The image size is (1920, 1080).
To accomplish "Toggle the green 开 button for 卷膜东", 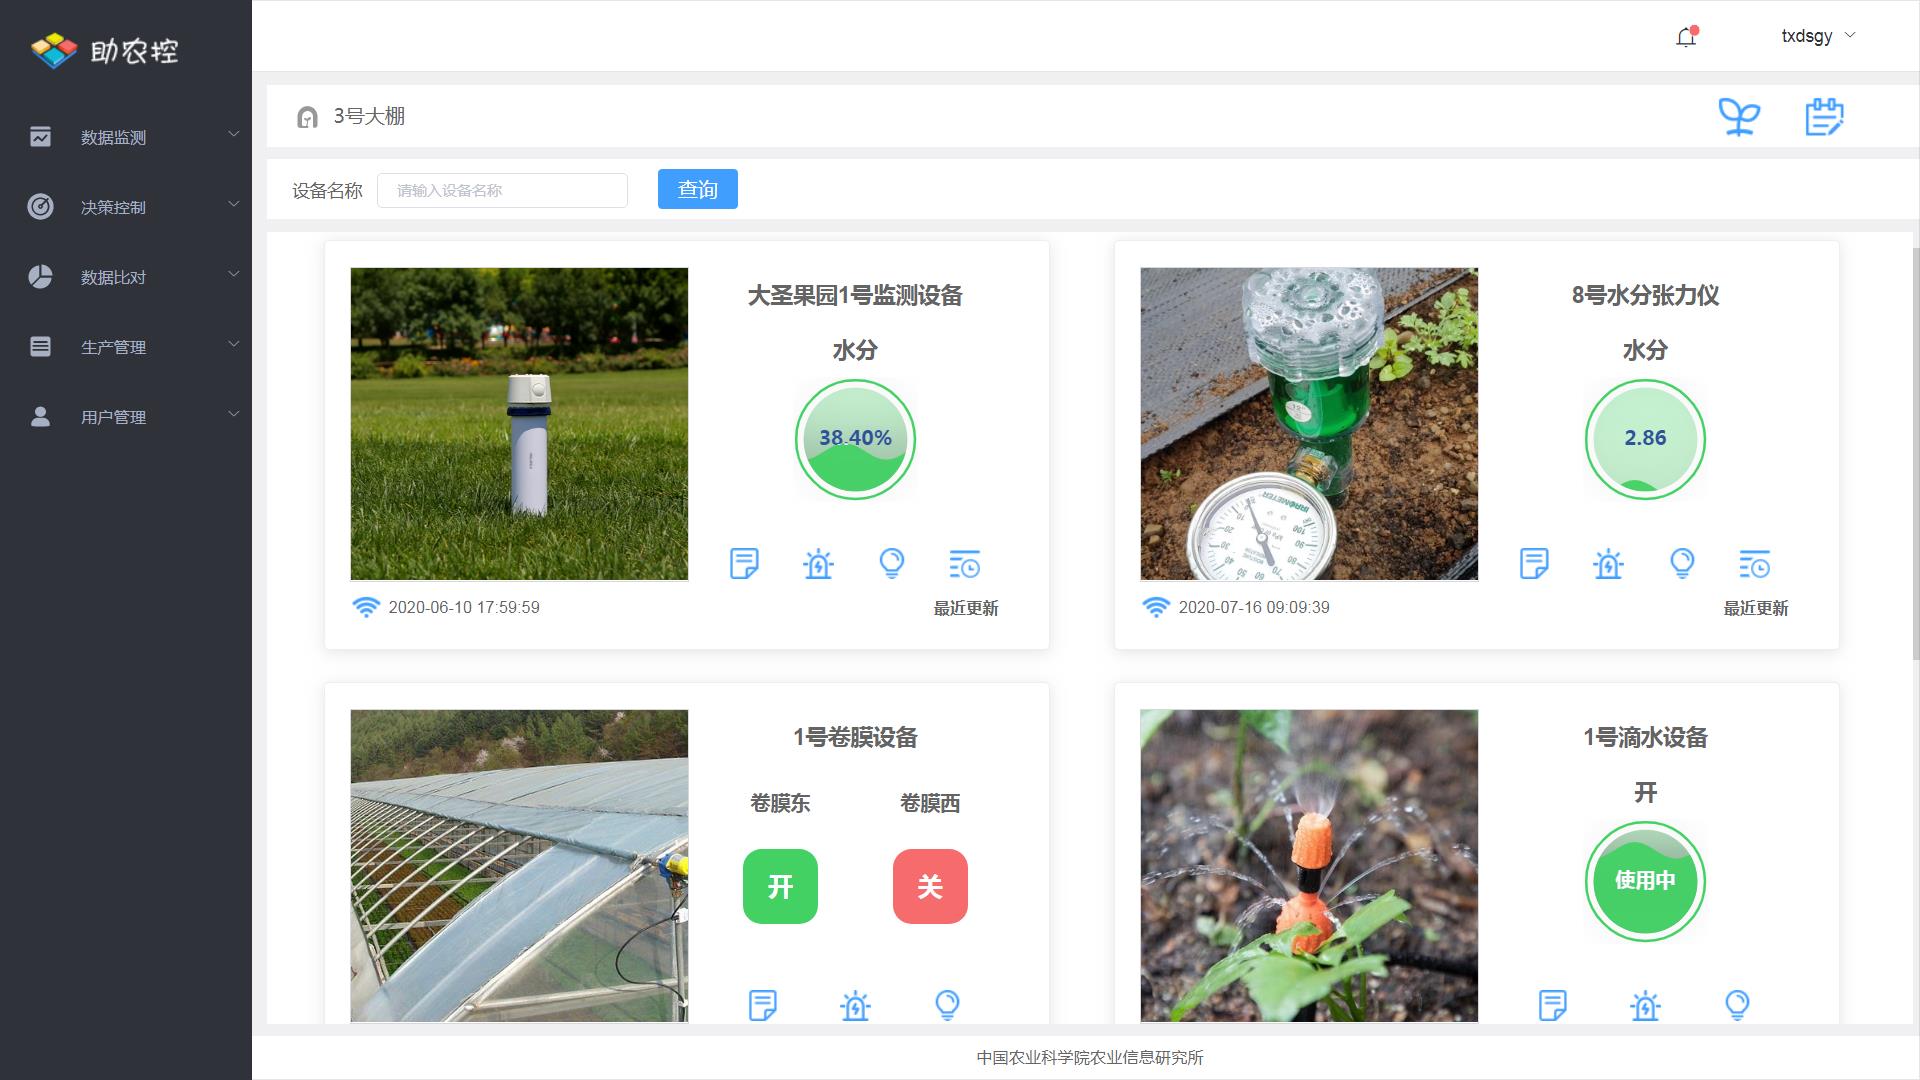I will tap(780, 886).
